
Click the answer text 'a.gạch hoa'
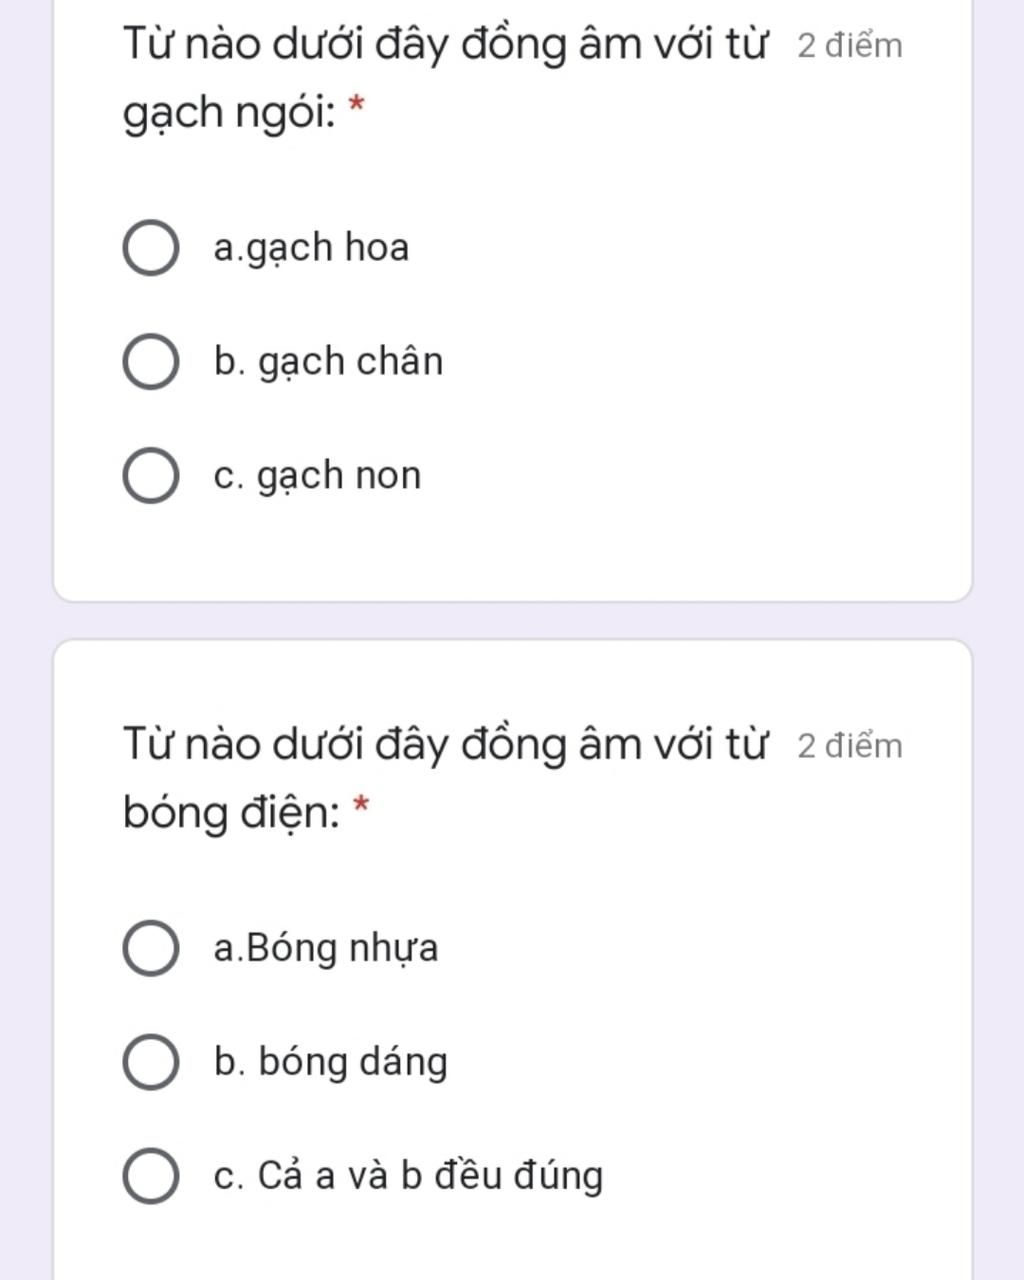pos(311,247)
